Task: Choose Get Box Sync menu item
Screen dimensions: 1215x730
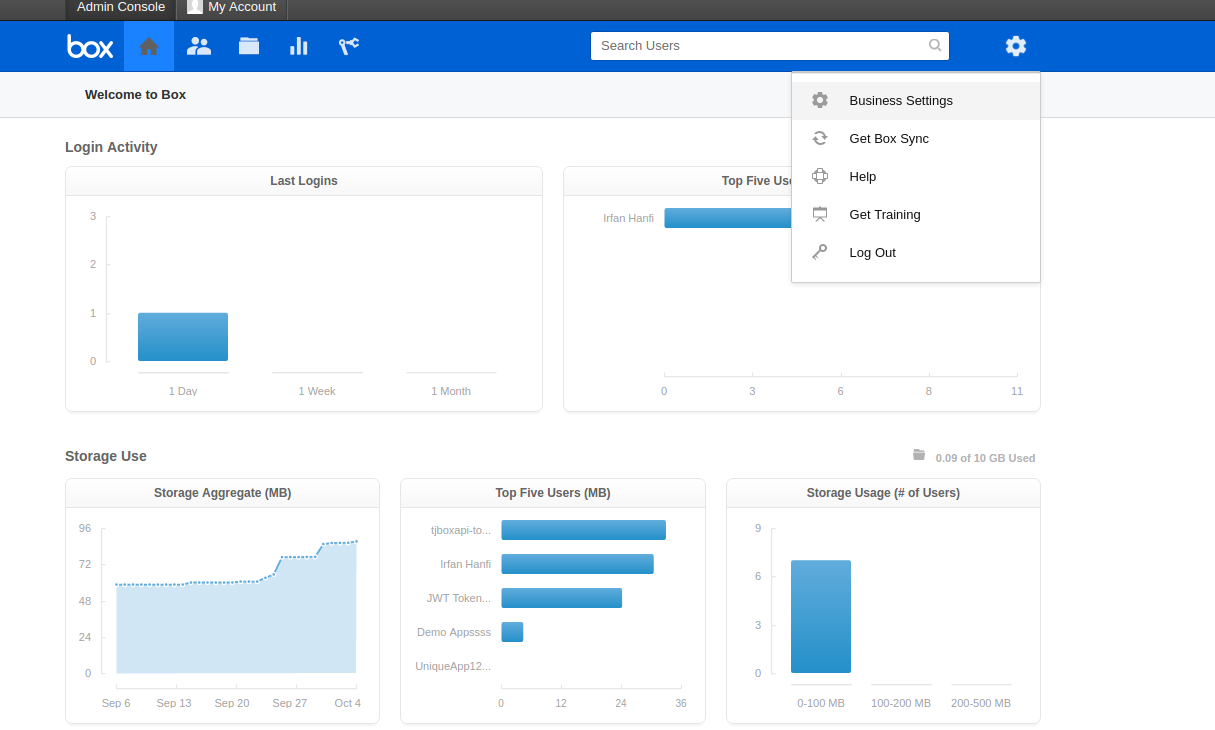Action: pos(888,139)
